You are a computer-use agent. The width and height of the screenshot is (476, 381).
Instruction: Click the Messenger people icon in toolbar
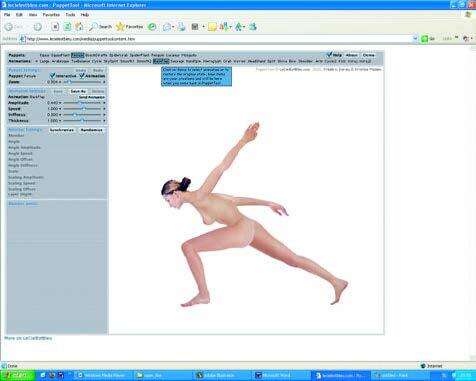click(253, 27)
